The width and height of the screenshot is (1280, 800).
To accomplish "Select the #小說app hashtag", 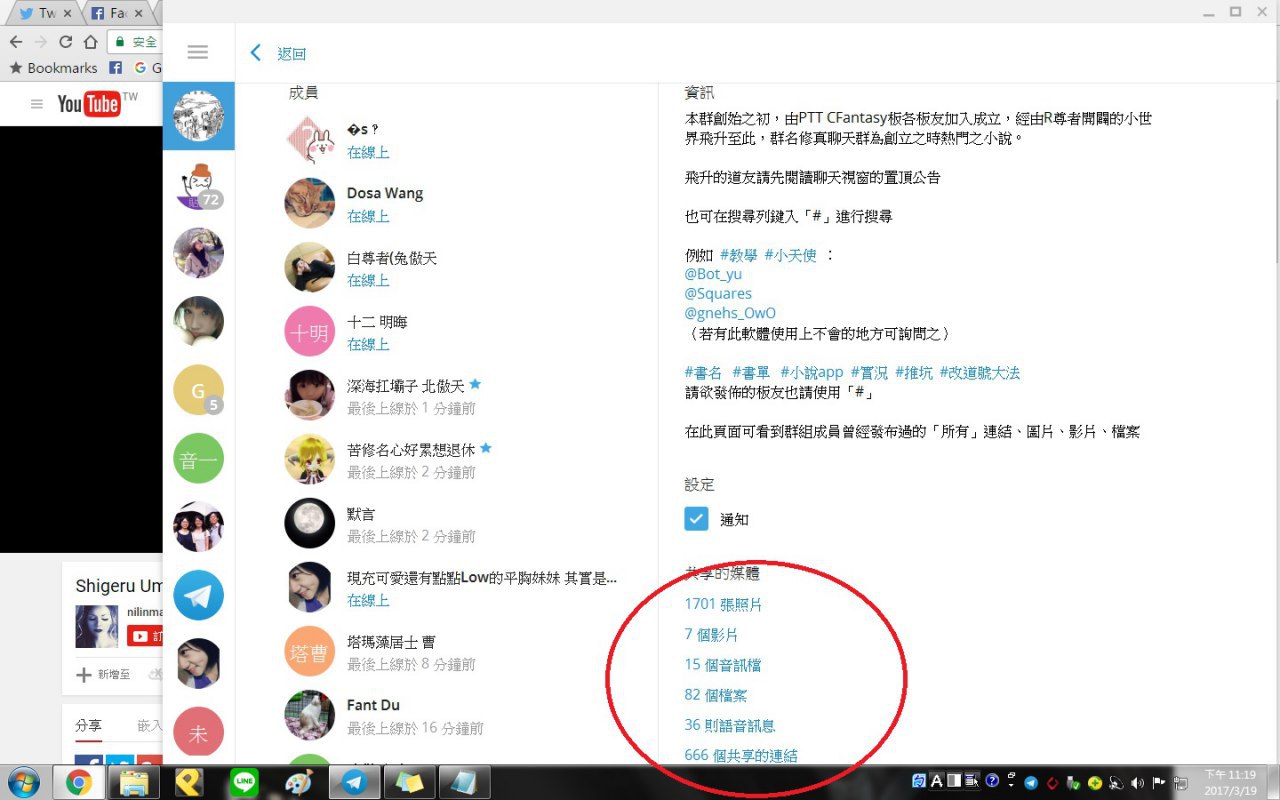I will tap(811, 373).
